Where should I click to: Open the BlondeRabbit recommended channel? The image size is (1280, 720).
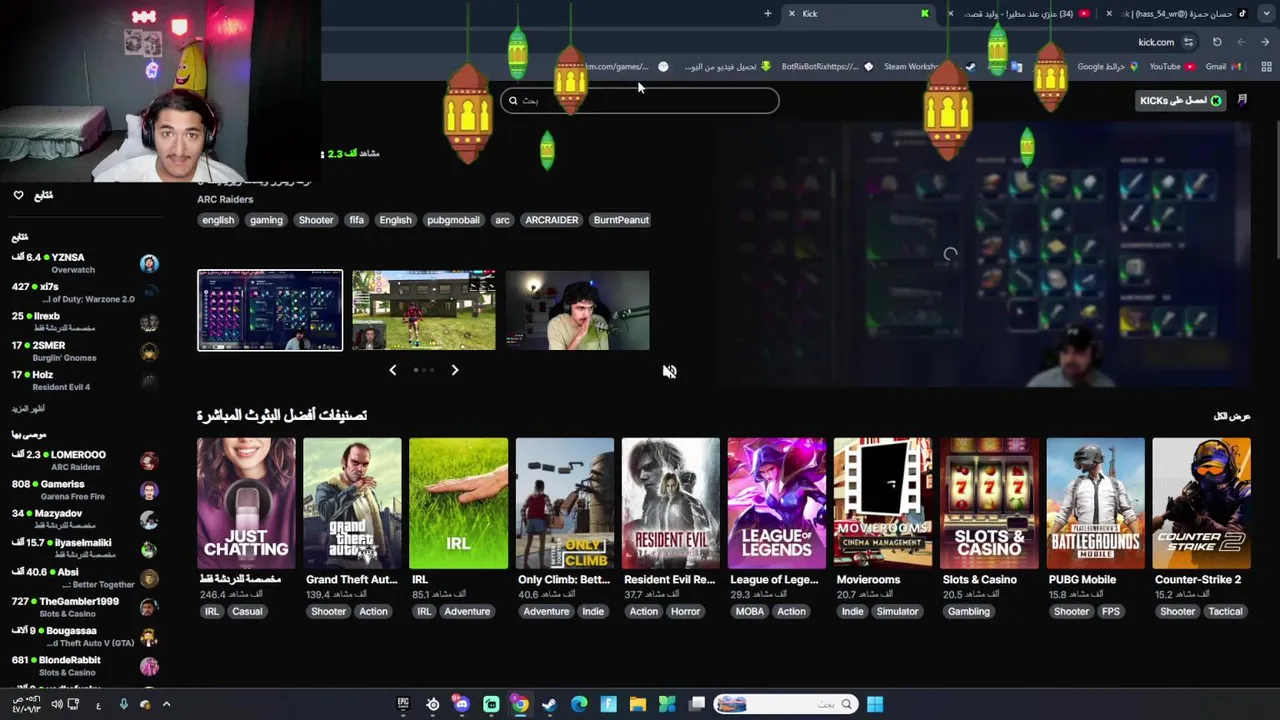click(85, 666)
